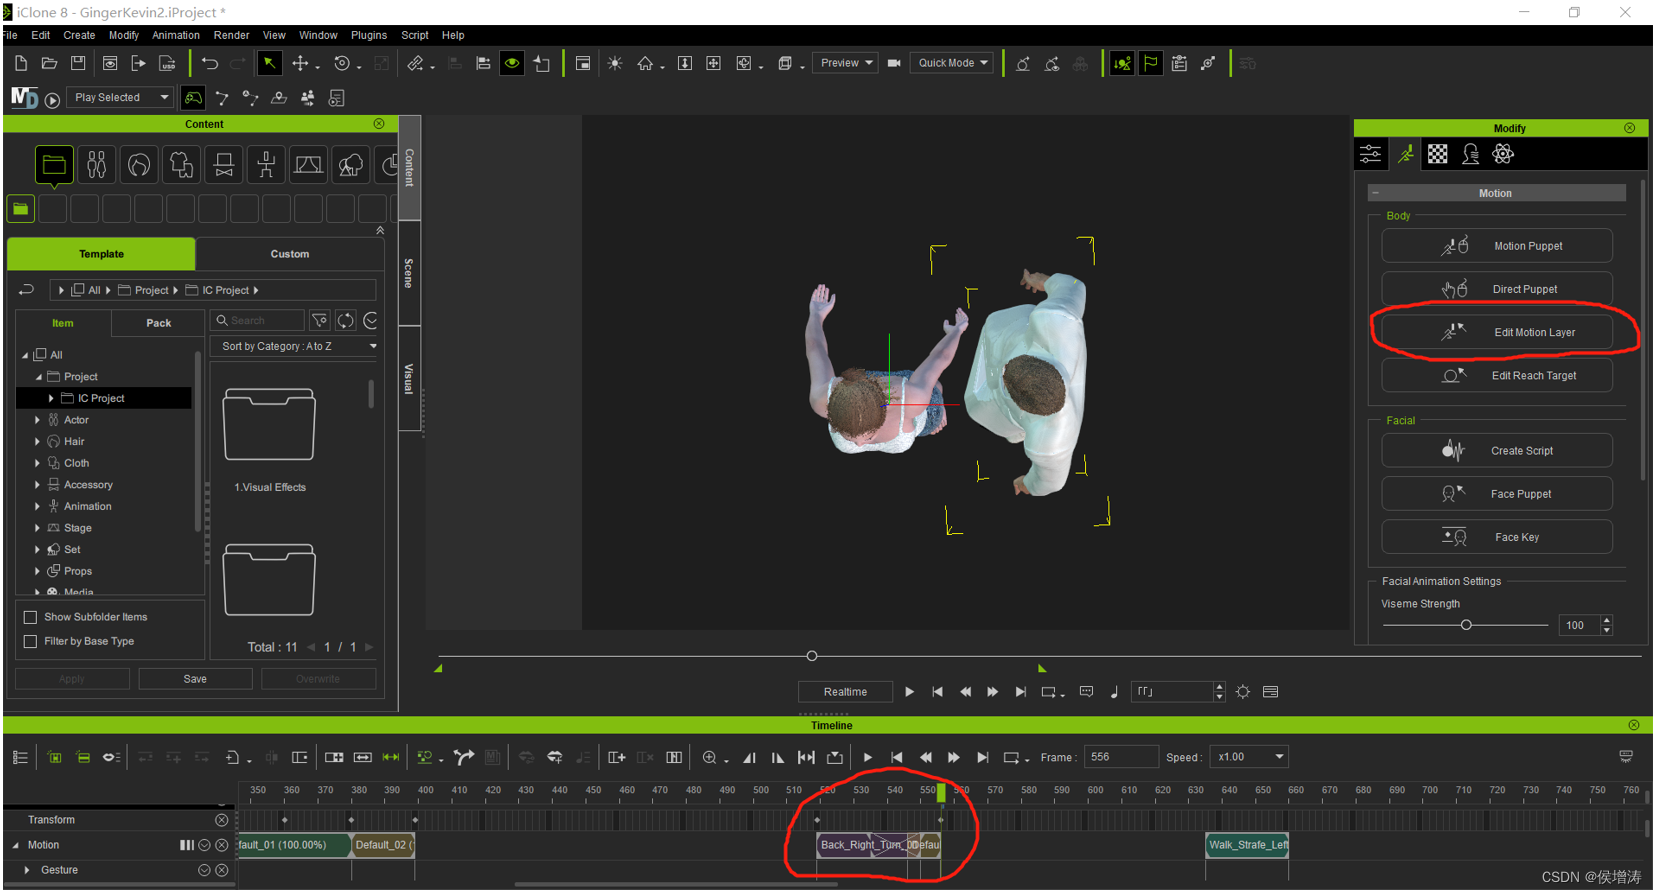
Task: Click the camera record icon next to Preview
Action: [894, 63]
